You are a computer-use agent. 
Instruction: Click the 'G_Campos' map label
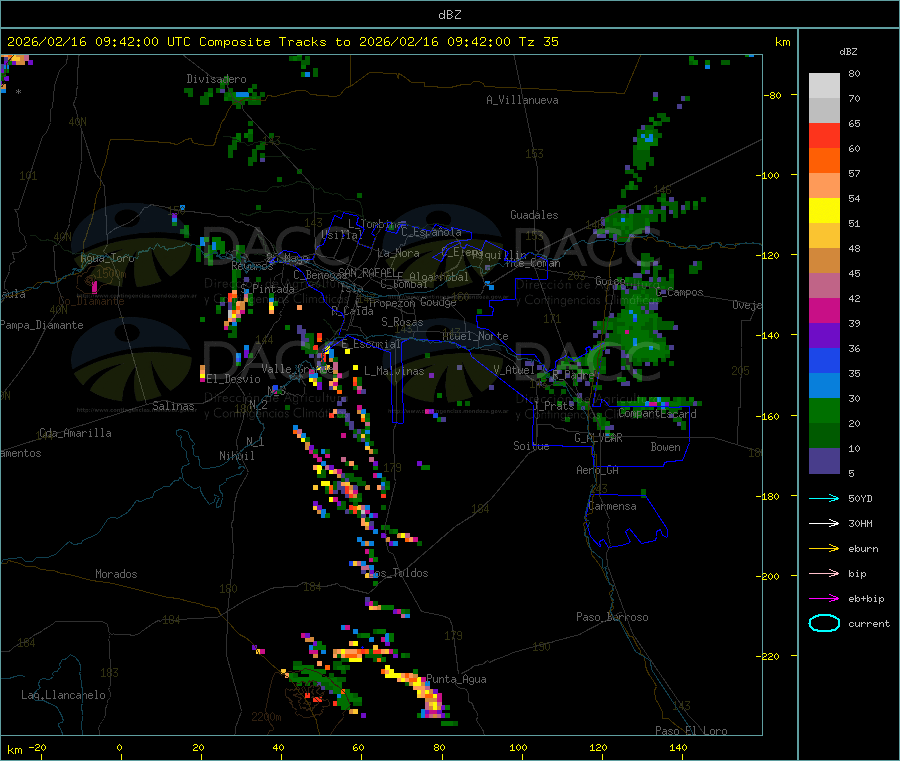click(680, 292)
